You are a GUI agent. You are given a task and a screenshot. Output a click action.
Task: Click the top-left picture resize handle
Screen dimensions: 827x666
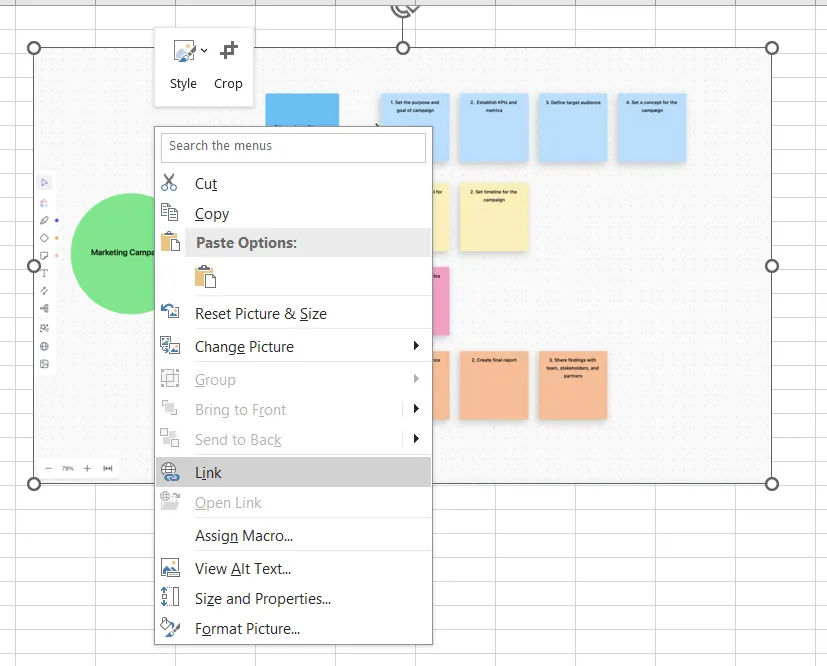point(34,48)
